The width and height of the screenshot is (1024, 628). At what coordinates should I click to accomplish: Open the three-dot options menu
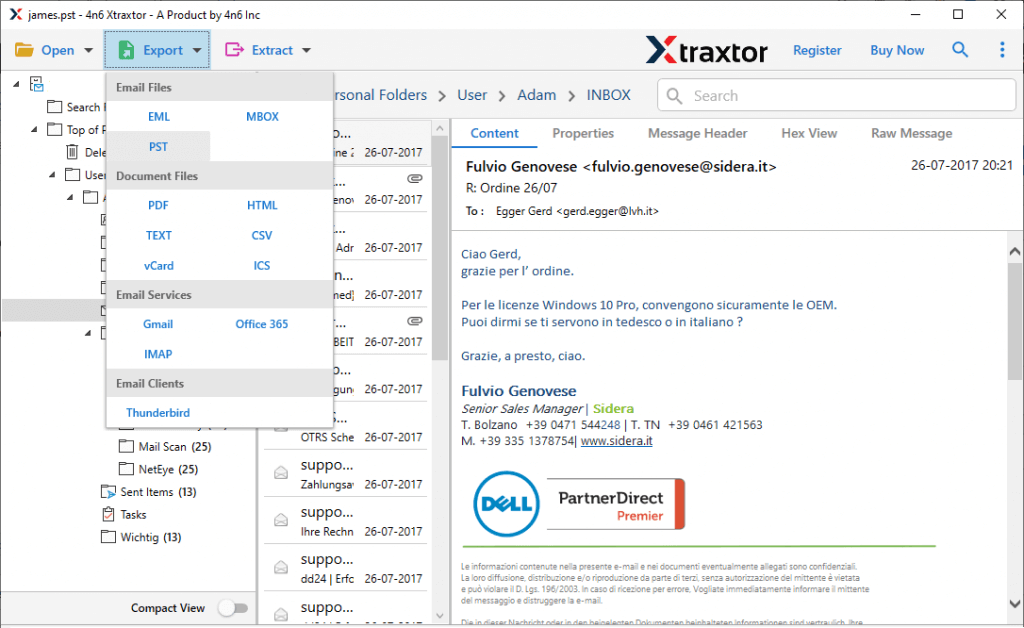pos(1003,49)
